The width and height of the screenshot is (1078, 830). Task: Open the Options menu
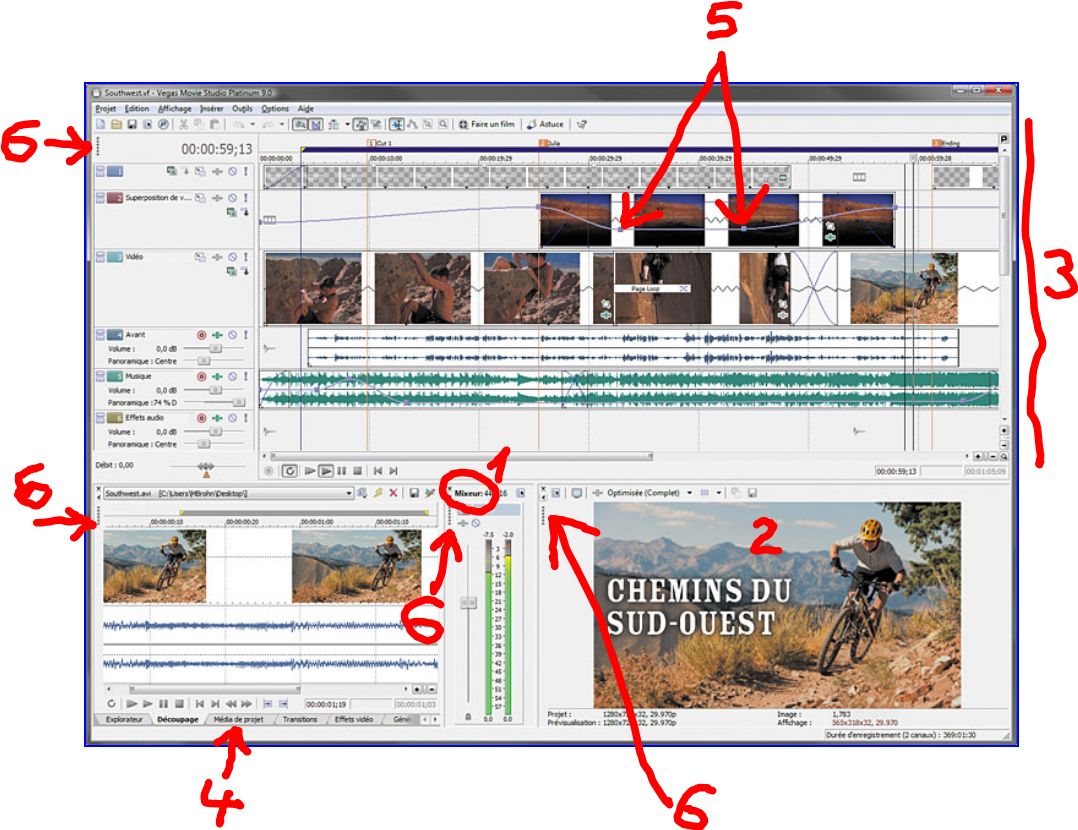(275, 109)
